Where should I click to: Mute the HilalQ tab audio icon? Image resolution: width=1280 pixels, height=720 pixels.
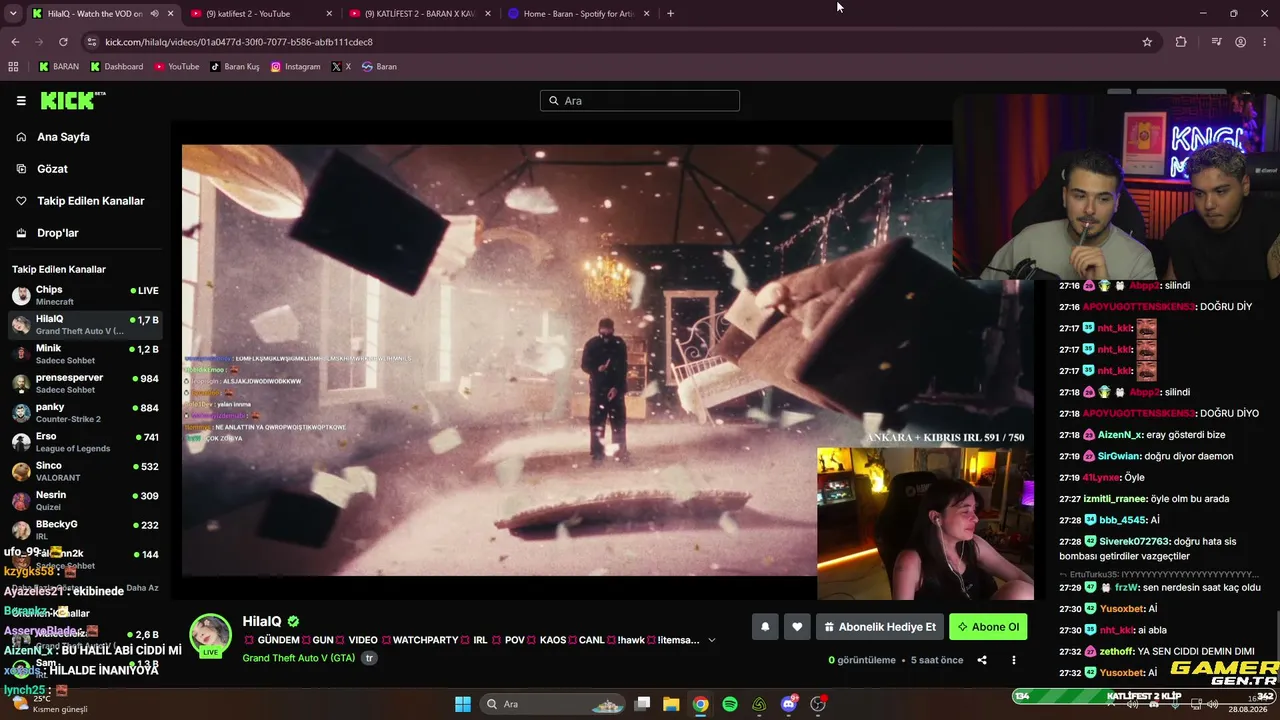(x=154, y=14)
